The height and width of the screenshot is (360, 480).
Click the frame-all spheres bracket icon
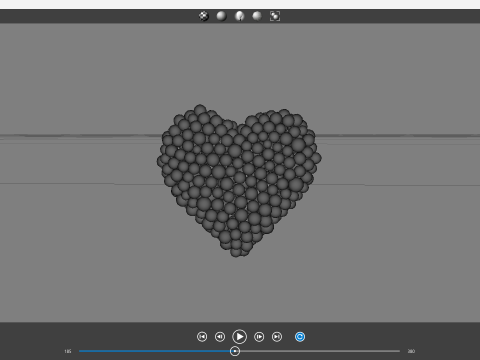[275, 16]
